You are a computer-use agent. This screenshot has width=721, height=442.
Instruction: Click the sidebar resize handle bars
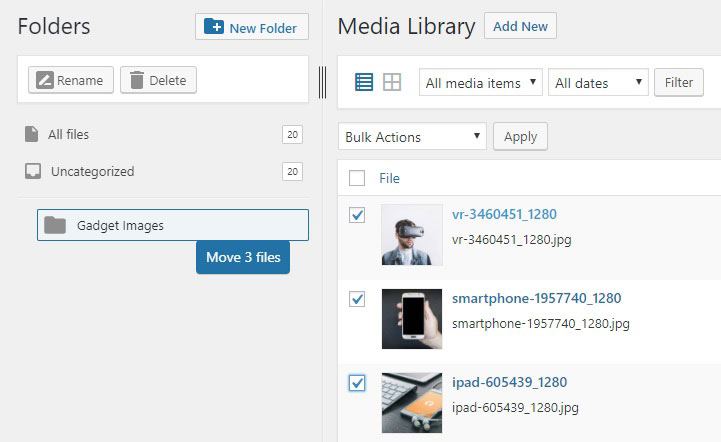coord(322,82)
